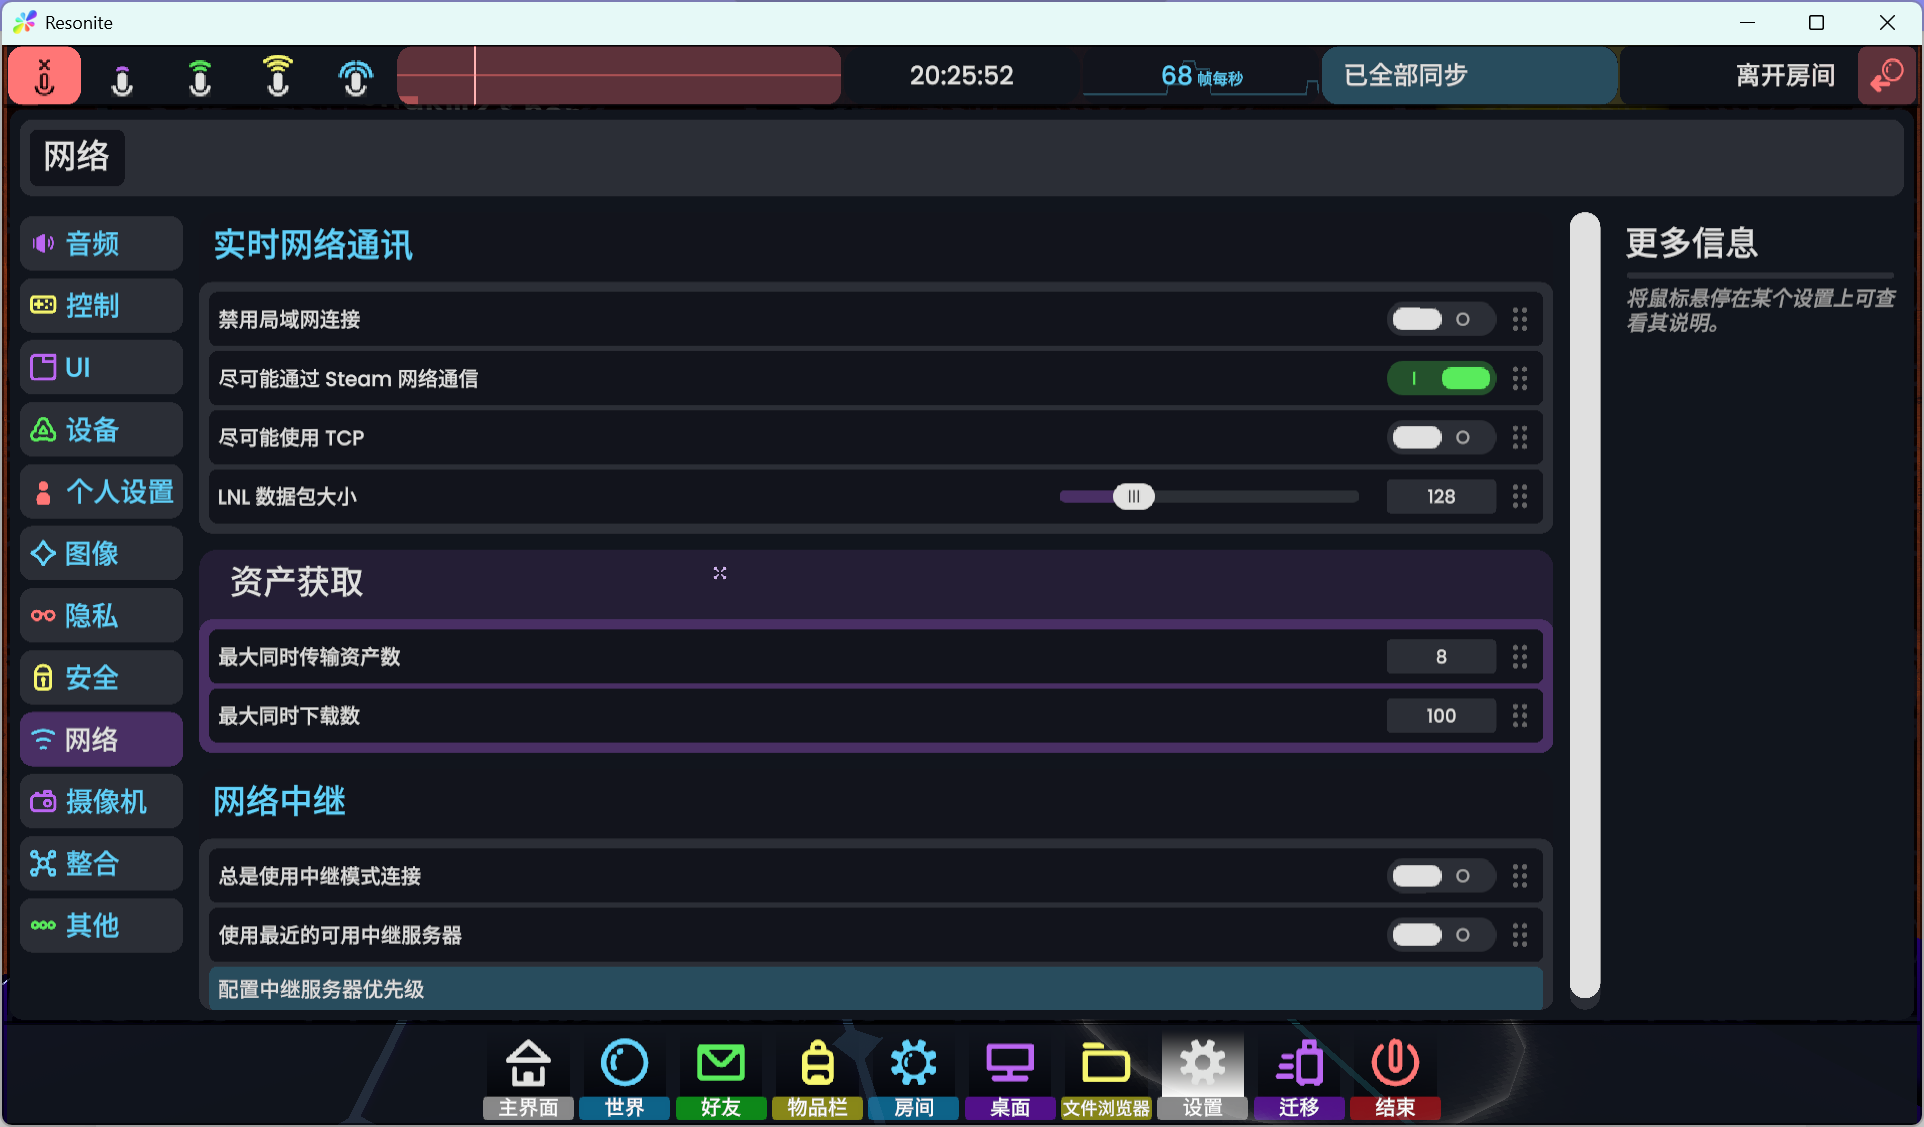Viewport: 1924px width, 1127px height.
Task: Select the broadcast voice mode icon
Action: 355,76
